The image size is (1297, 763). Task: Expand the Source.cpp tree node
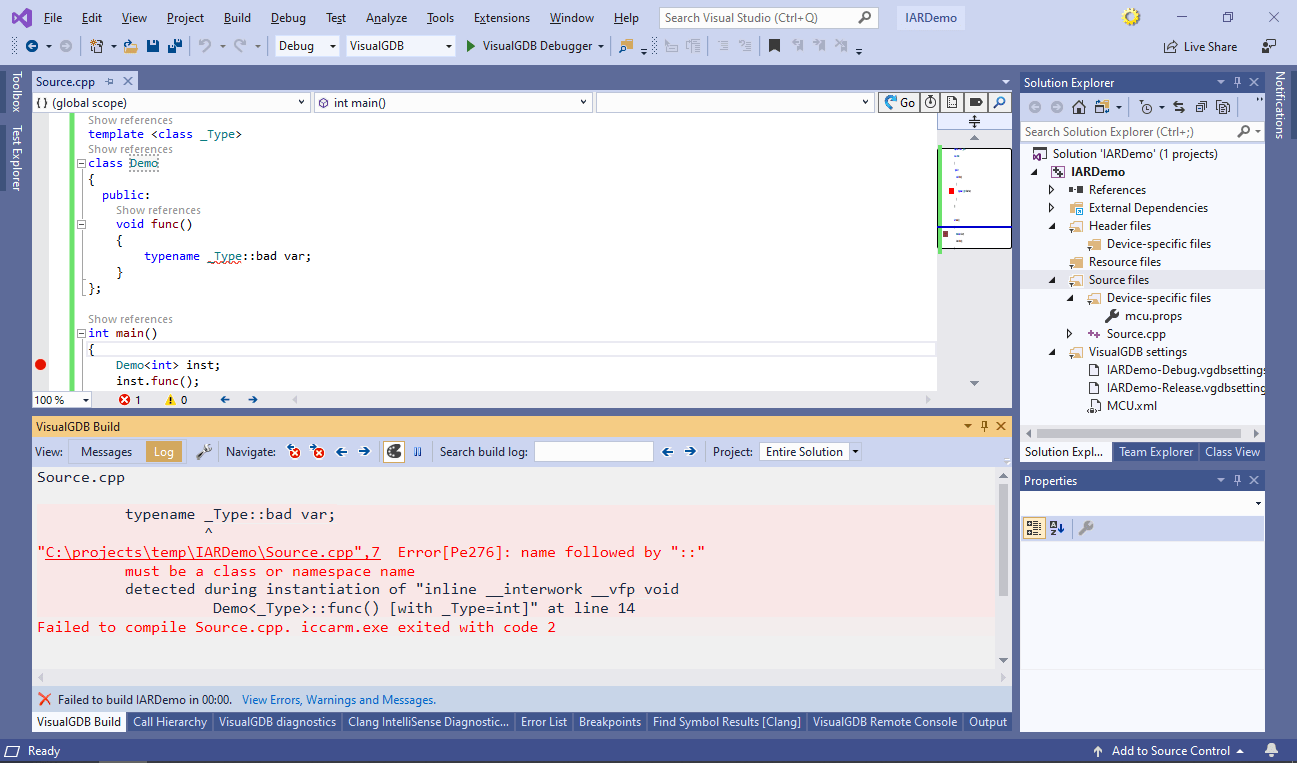coord(1069,334)
